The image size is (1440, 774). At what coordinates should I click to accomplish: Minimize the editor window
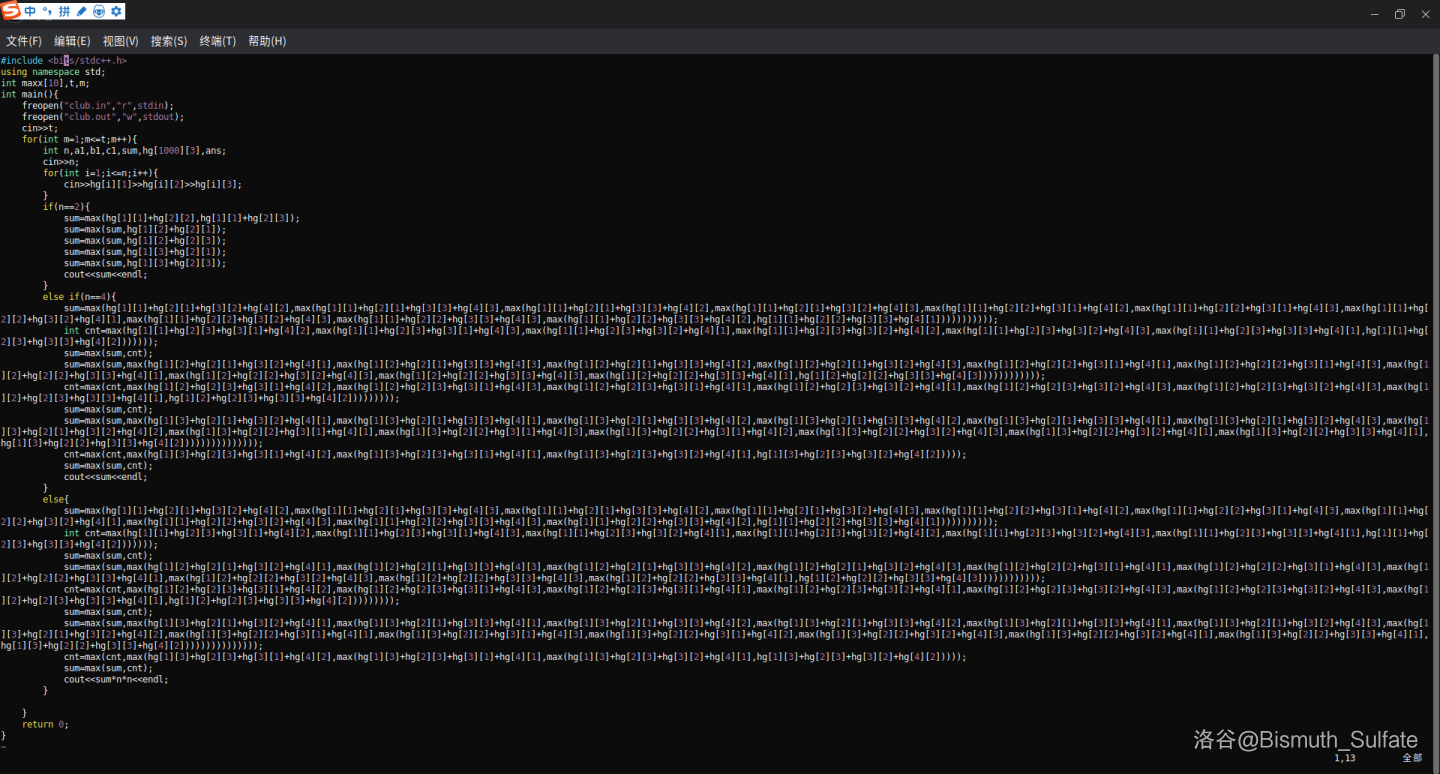pyautogui.click(x=1373, y=14)
